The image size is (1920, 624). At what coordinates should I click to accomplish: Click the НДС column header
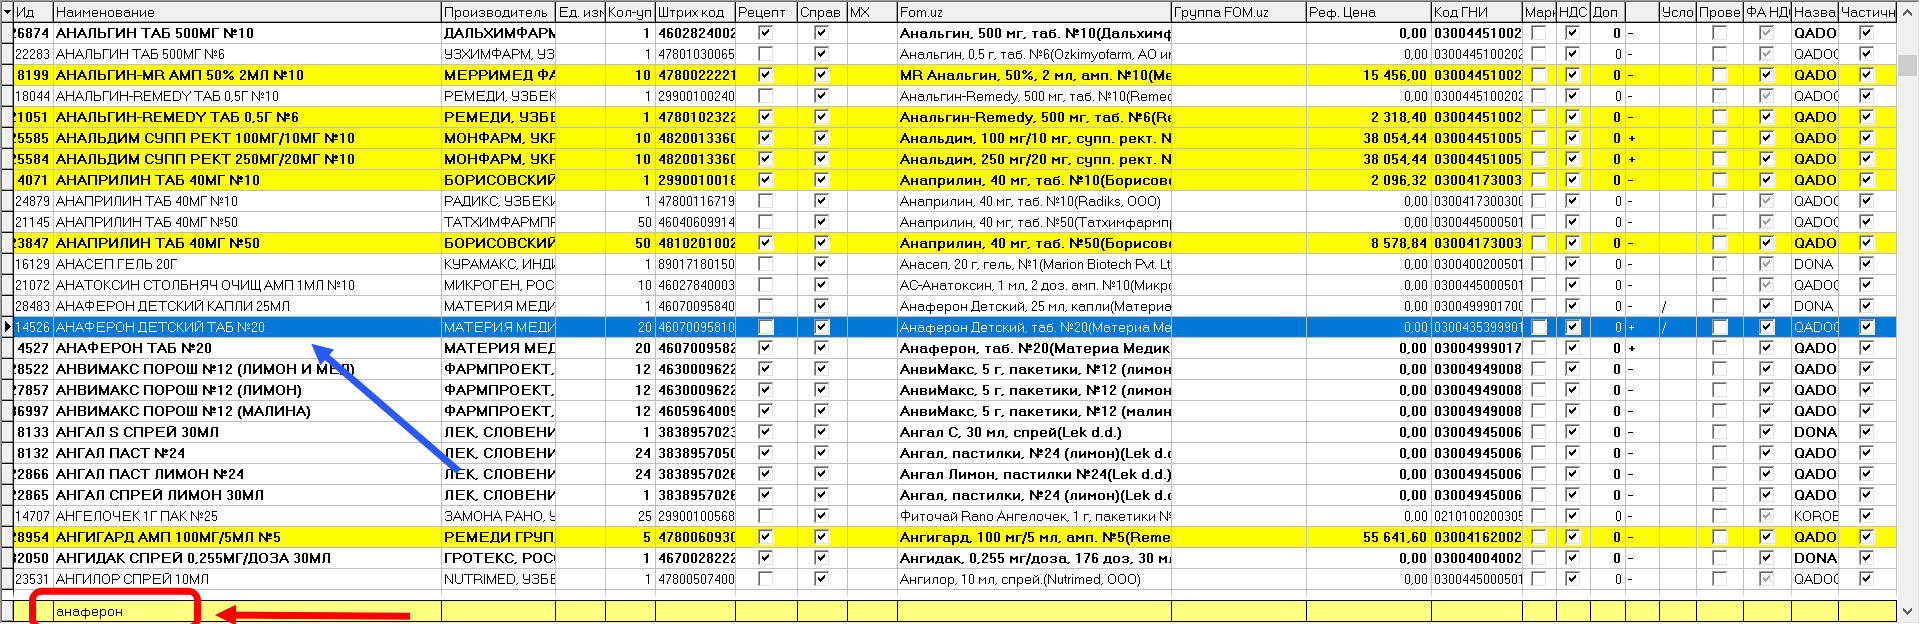click(1573, 12)
